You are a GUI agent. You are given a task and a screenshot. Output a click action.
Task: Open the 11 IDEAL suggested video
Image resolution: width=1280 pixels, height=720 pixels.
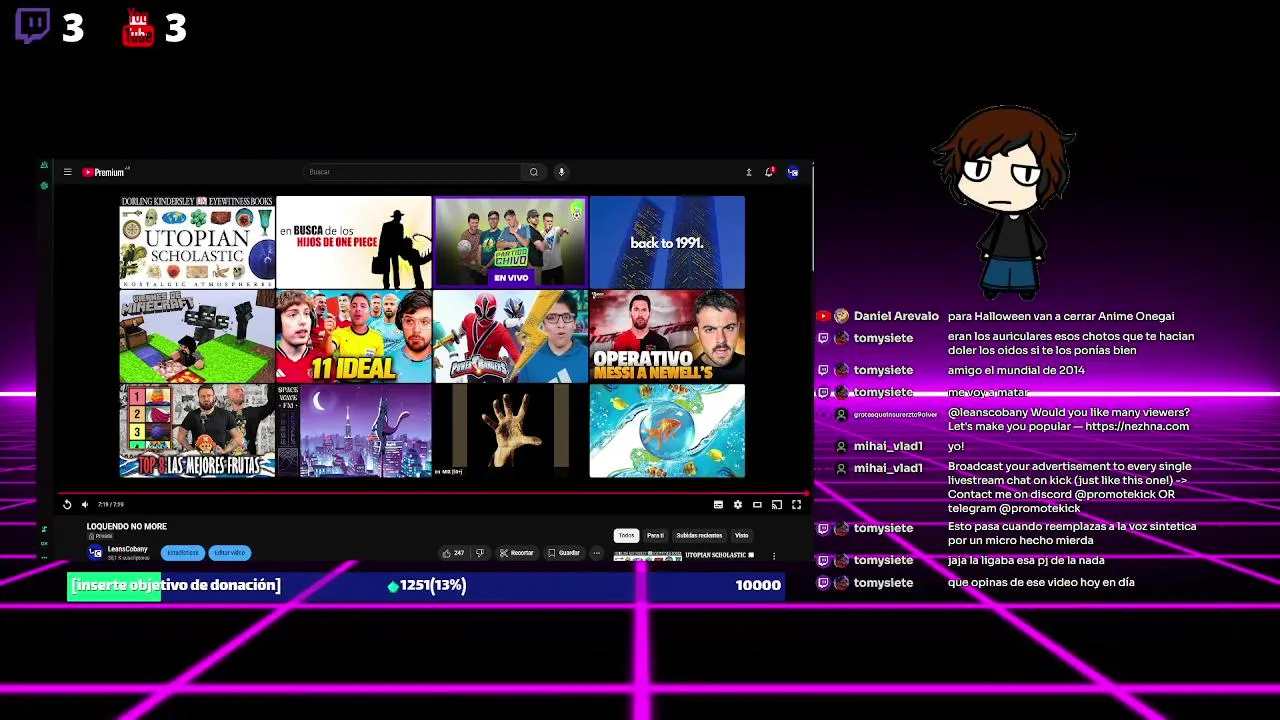(354, 336)
